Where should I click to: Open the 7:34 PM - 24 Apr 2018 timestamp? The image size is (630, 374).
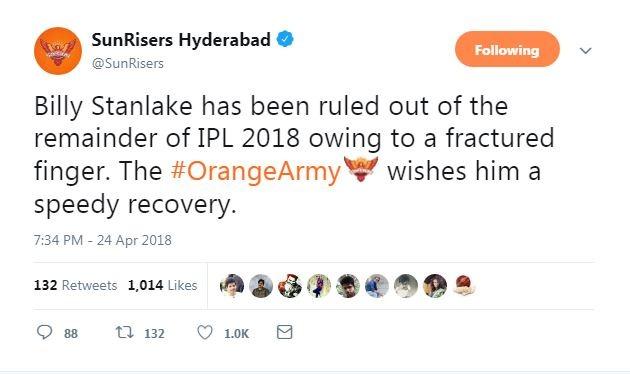tap(103, 240)
